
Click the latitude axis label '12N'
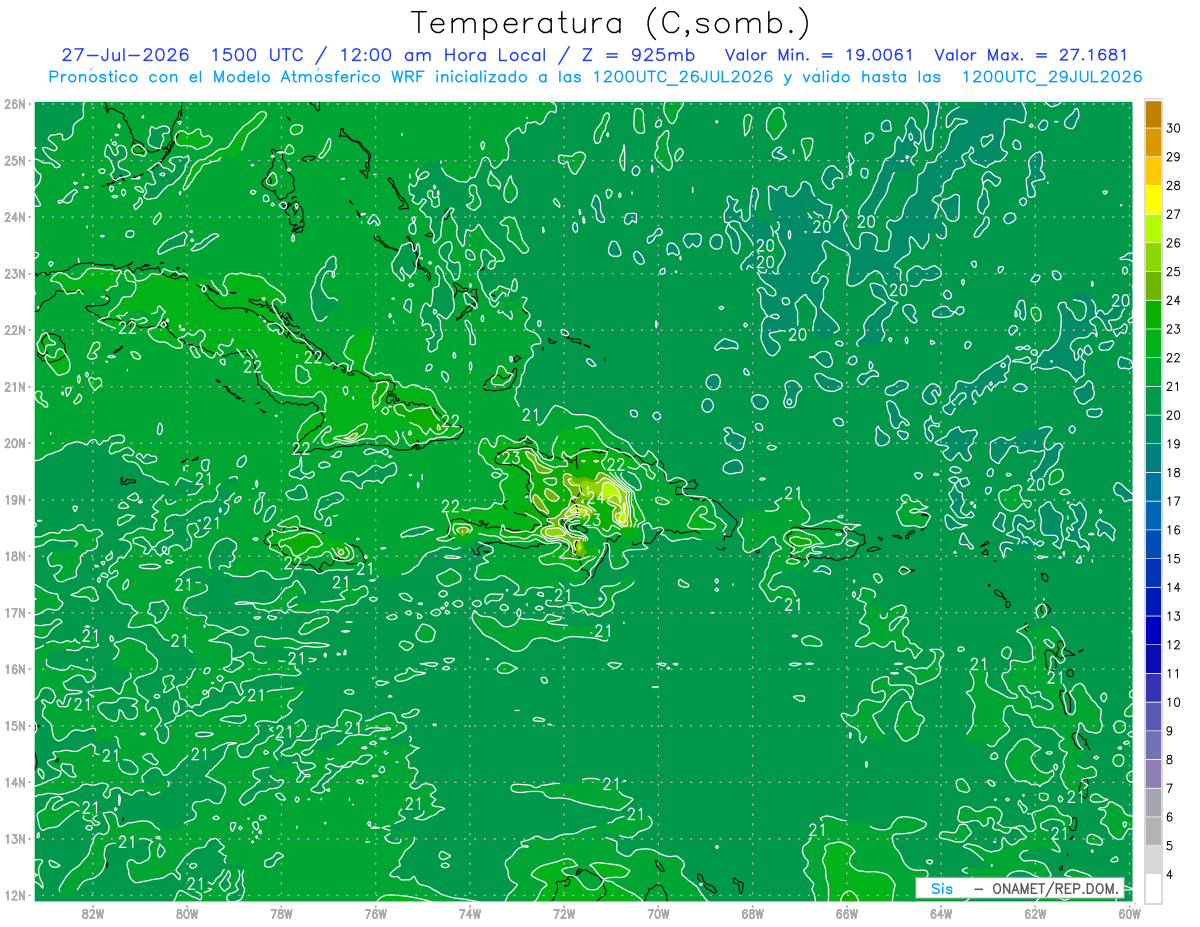[x=14, y=895]
